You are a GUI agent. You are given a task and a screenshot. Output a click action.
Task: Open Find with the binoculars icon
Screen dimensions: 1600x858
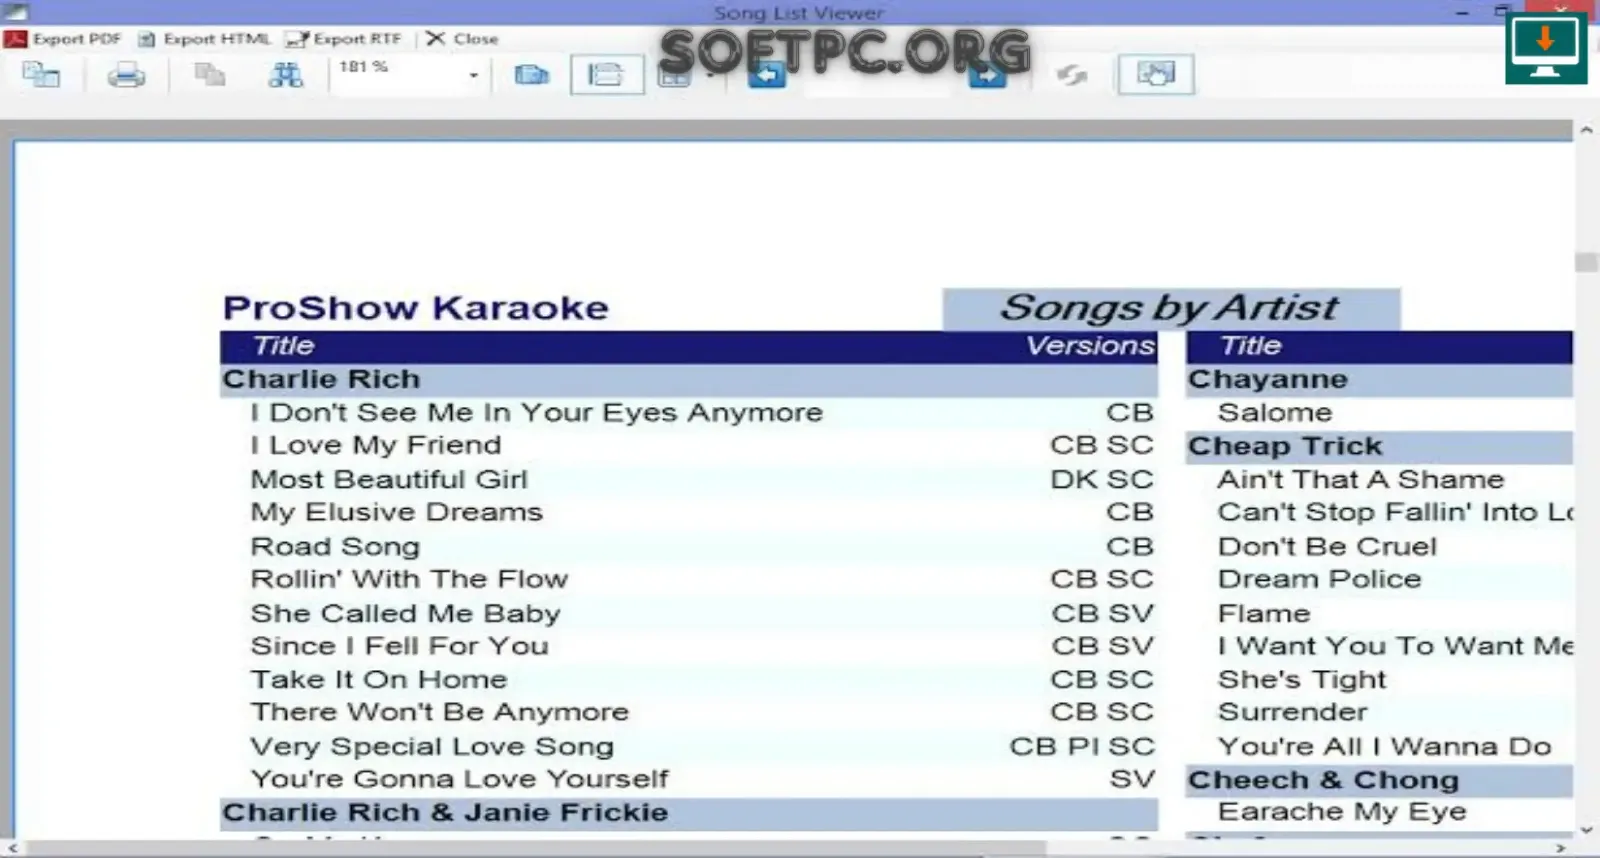point(285,75)
